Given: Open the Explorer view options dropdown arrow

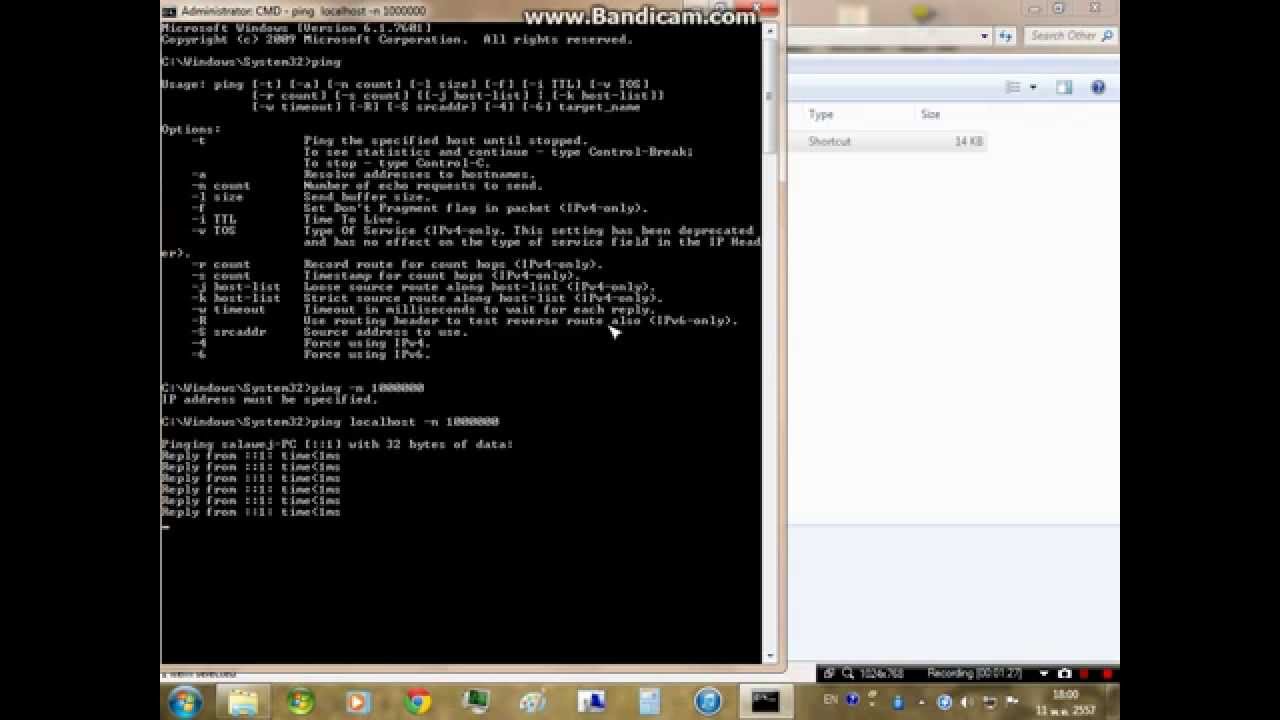Looking at the screenshot, I should (x=1033, y=88).
